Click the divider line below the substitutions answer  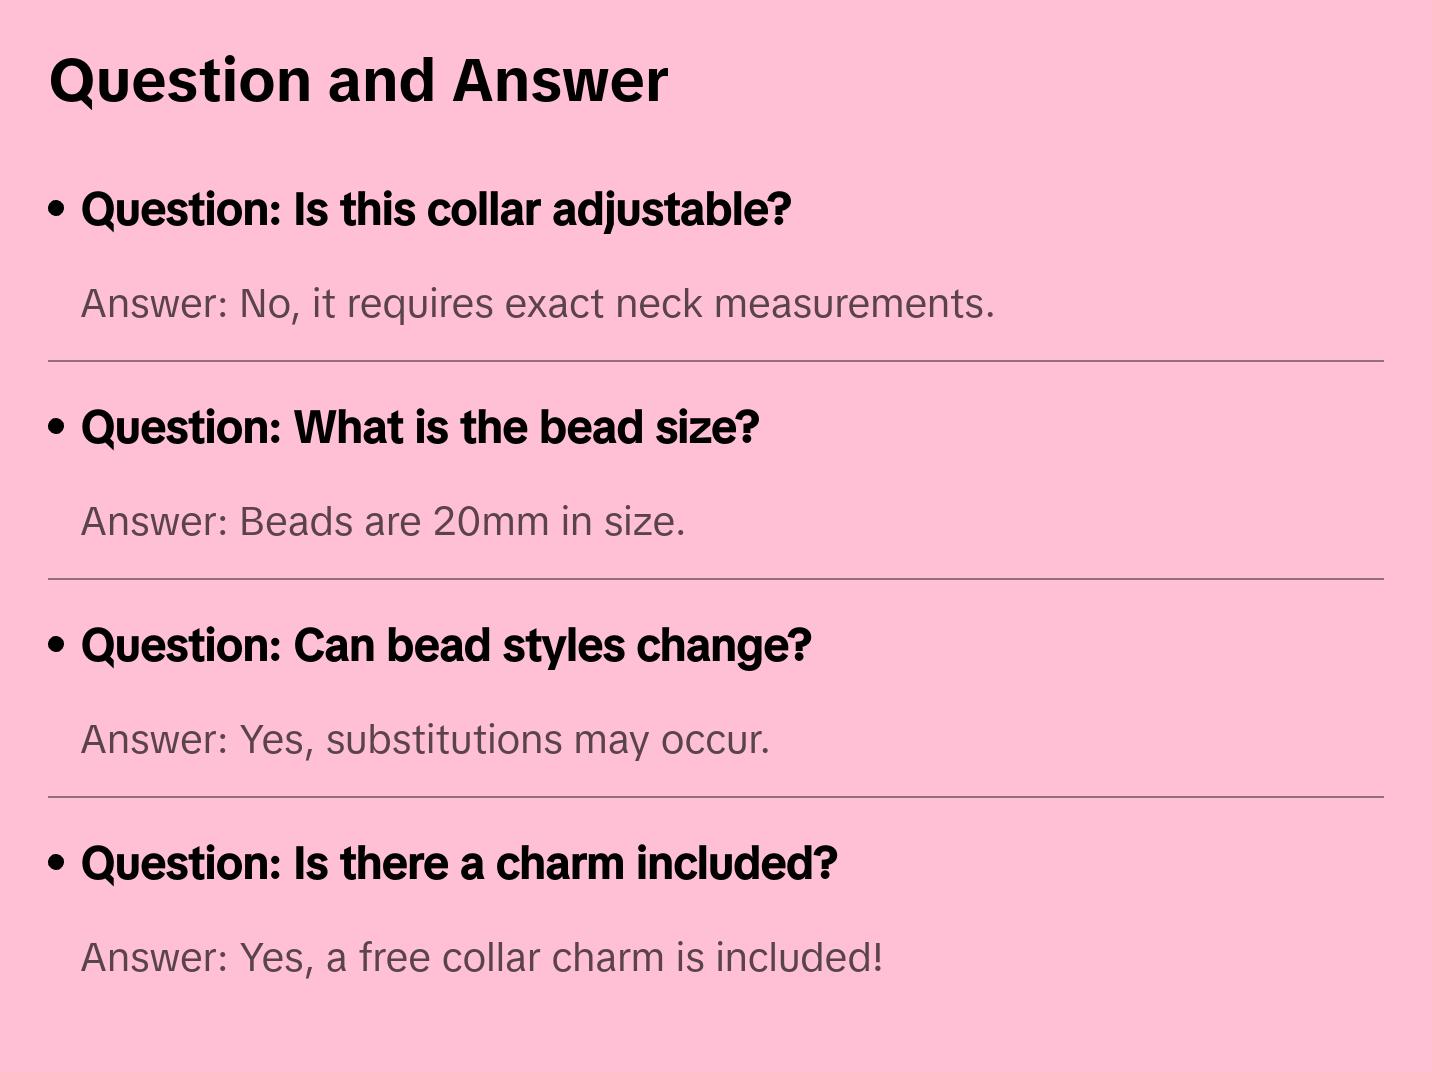coord(716,797)
